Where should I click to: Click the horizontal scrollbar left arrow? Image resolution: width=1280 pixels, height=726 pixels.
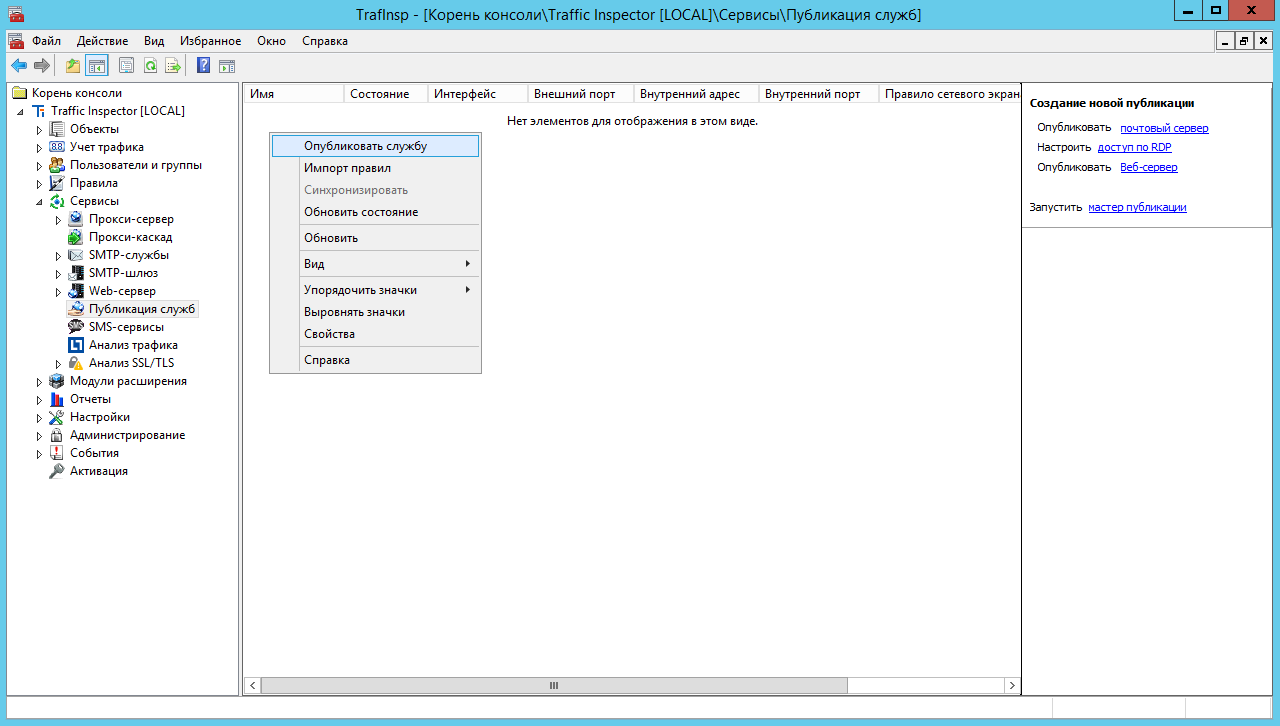(252, 686)
